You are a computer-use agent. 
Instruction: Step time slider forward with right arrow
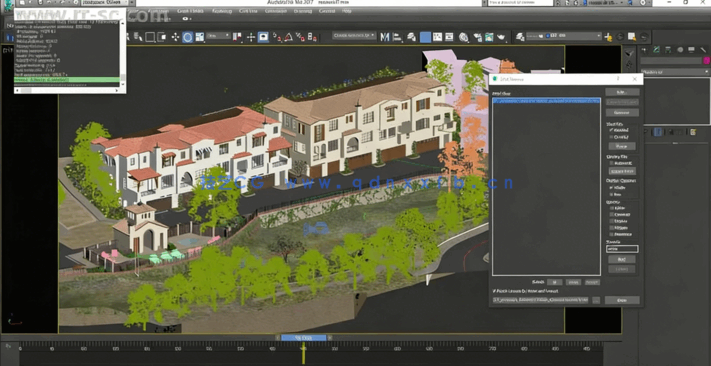330,338
